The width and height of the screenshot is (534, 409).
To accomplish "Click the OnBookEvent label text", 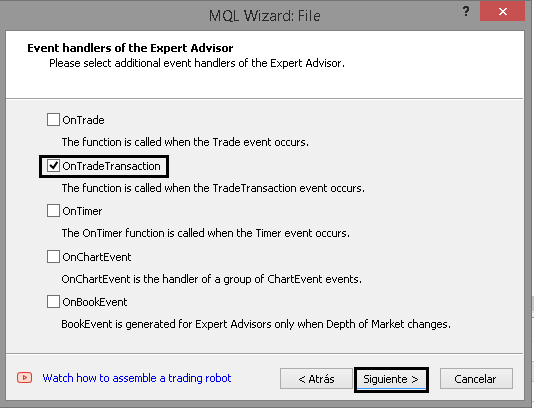I will click(95, 302).
